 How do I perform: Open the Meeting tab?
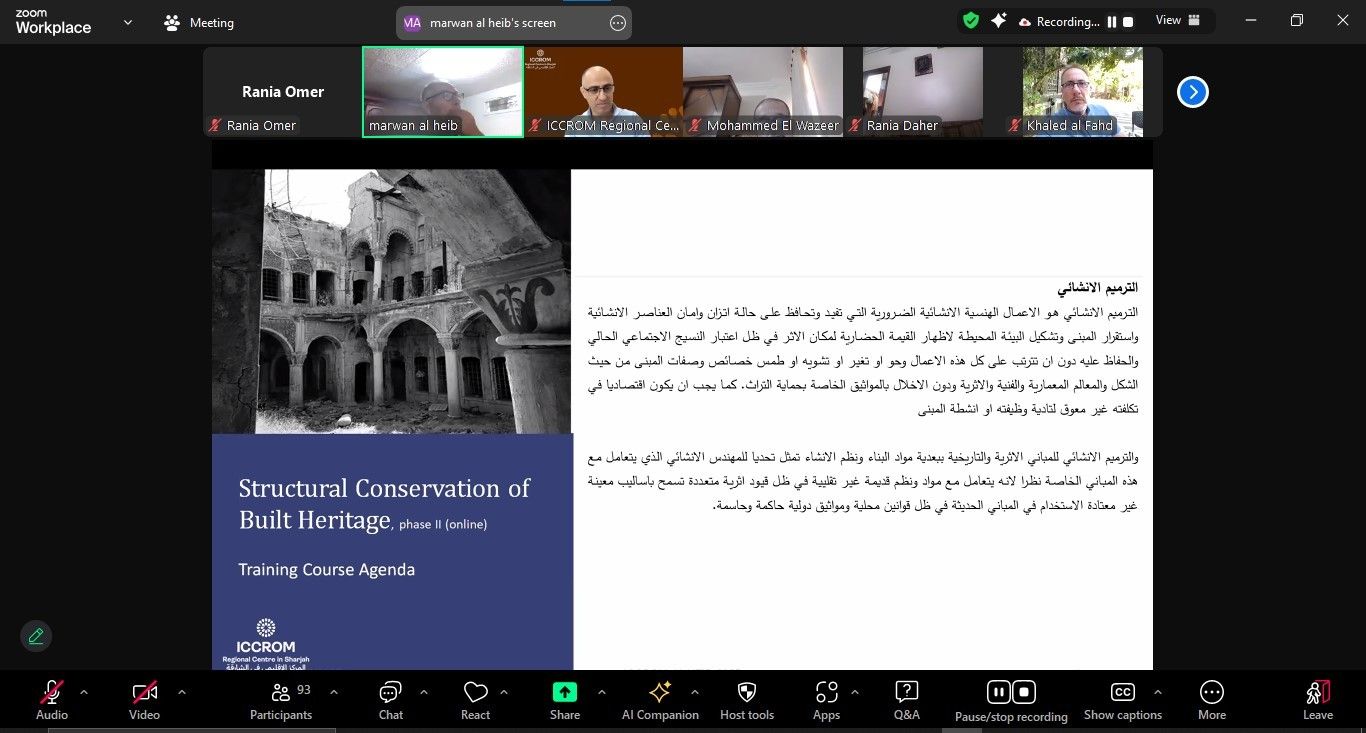click(x=200, y=22)
